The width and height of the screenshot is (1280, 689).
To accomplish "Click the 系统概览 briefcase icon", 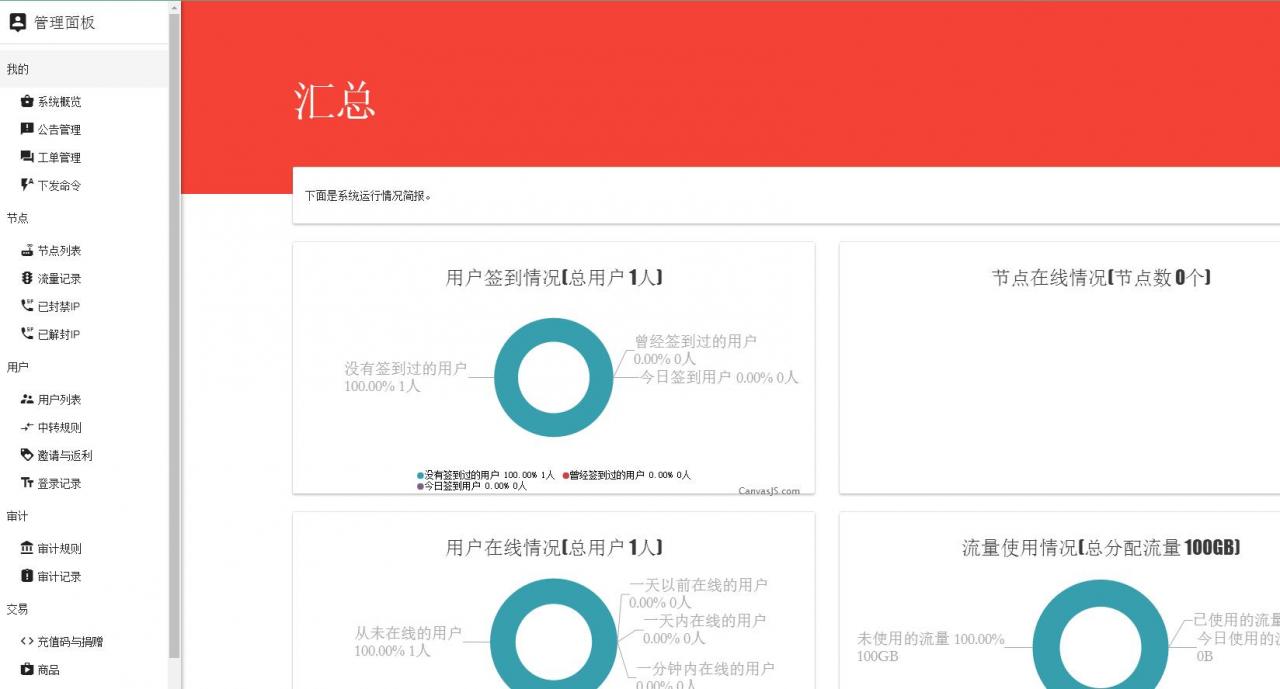I will pyautogui.click(x=27, y=101).
